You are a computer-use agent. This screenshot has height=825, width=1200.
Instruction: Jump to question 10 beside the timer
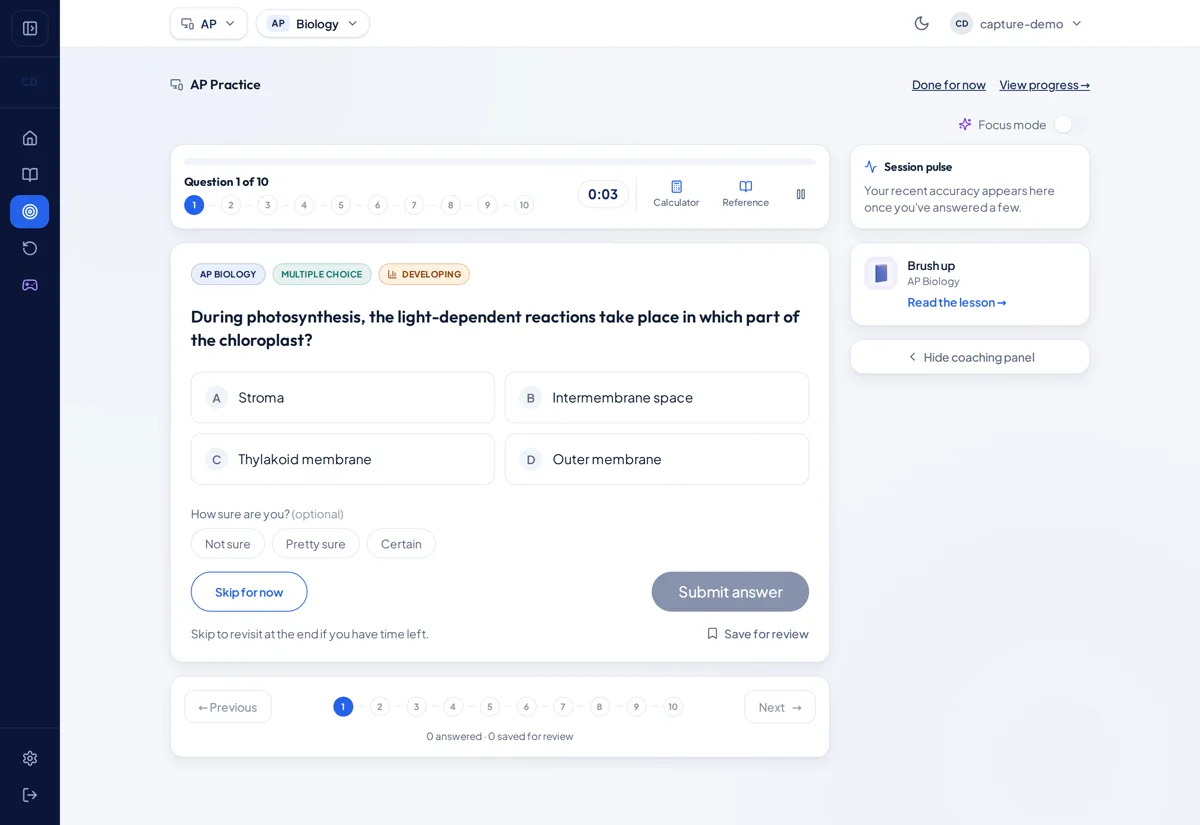(x=524, y=205)
